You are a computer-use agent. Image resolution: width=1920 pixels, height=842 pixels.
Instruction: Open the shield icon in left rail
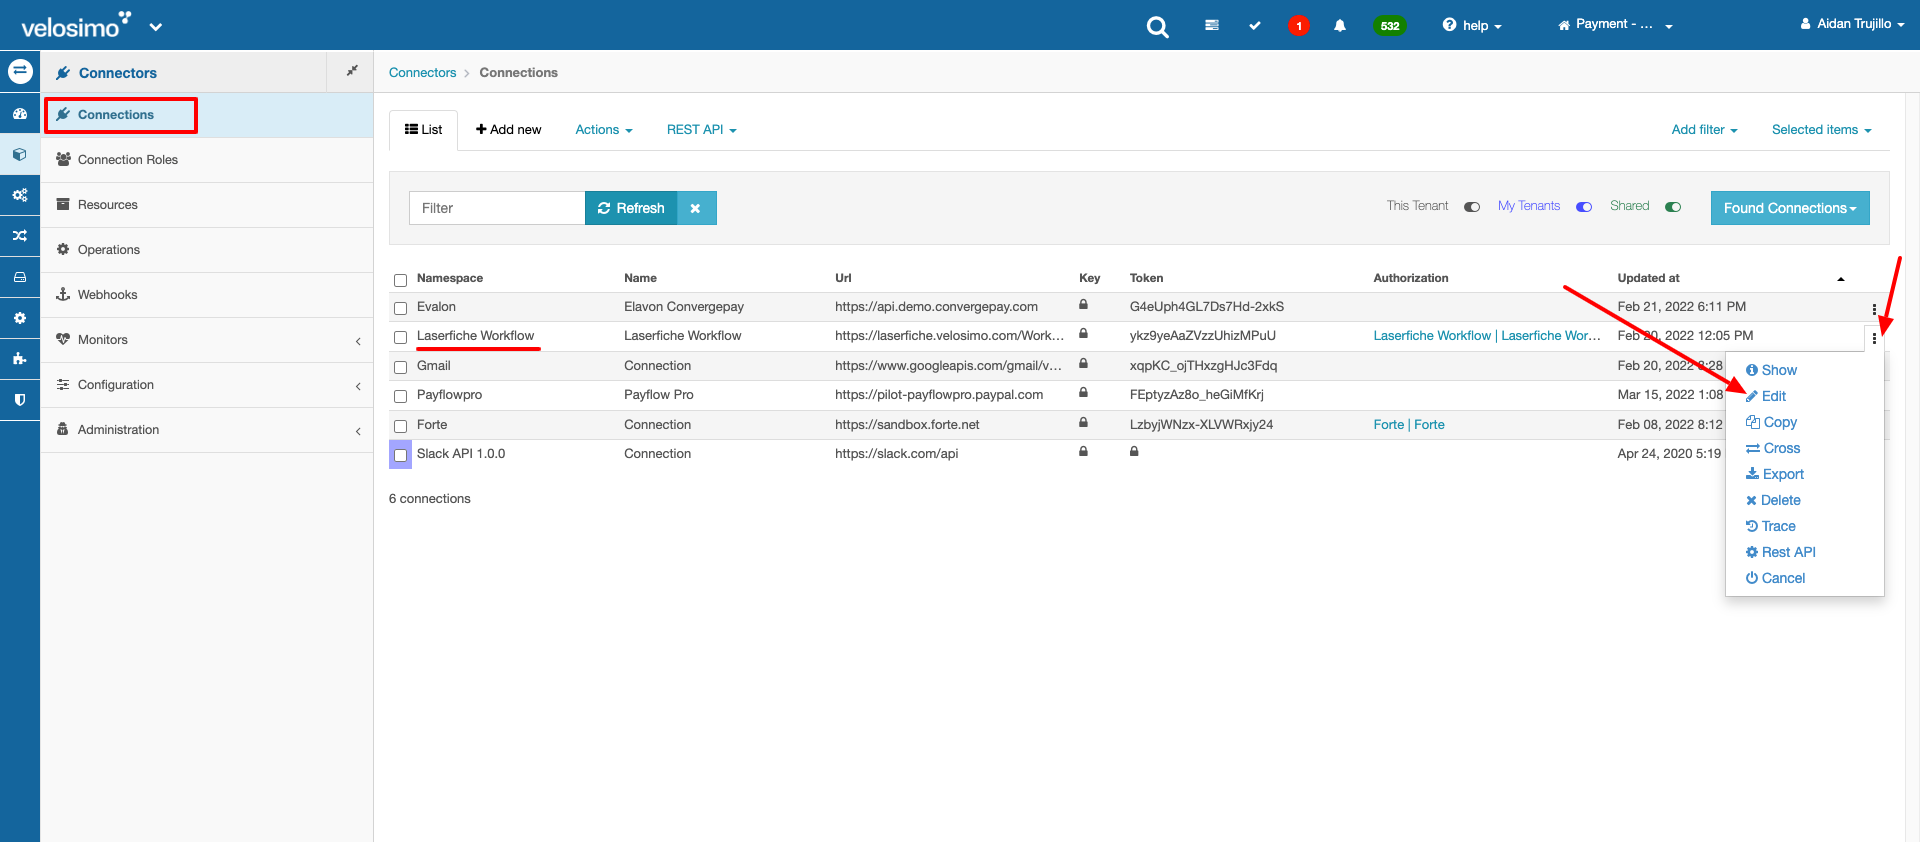[x=20, y=399]
